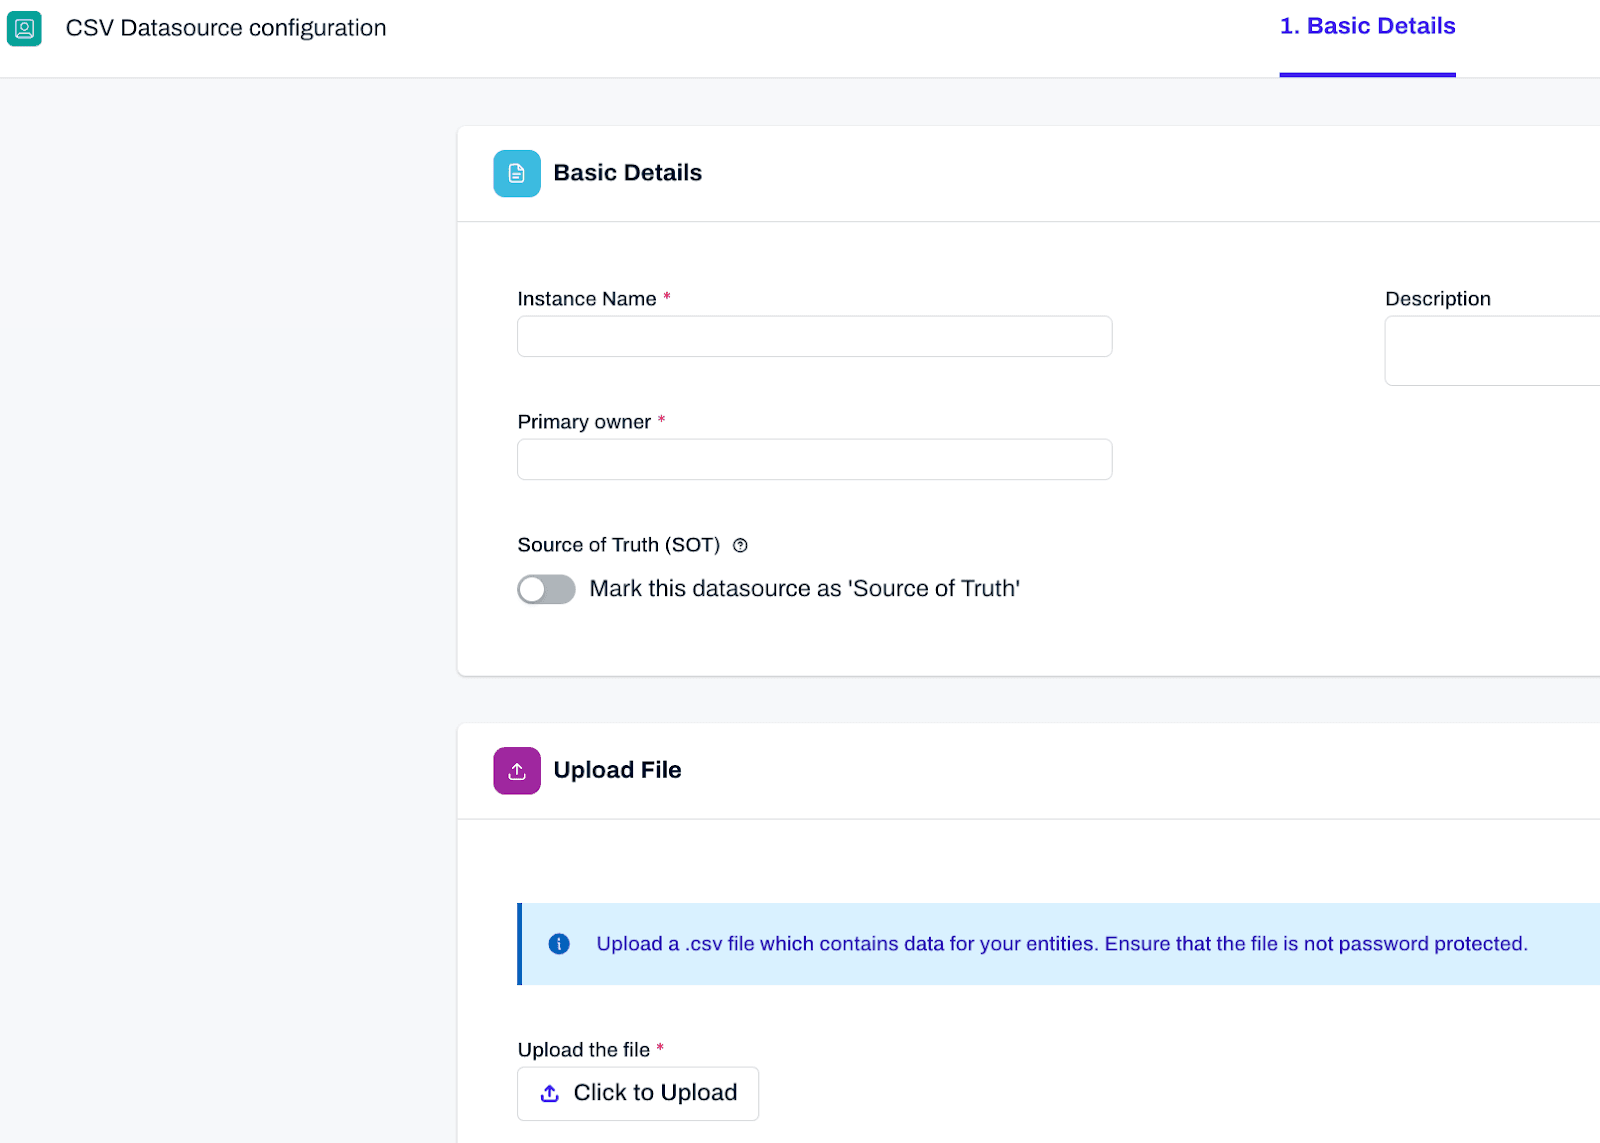Image resolution: width=1600 pixels, height=1143 pixels.
Task: Click the Primary owner label
Action: tap(584, 422)
